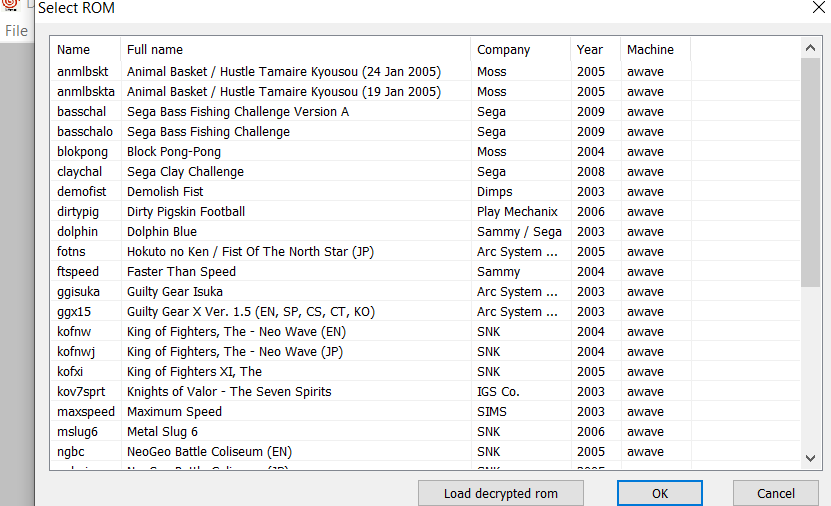
Task: Click the scrollbar down arrow
Action: click(x=810, y=458)
